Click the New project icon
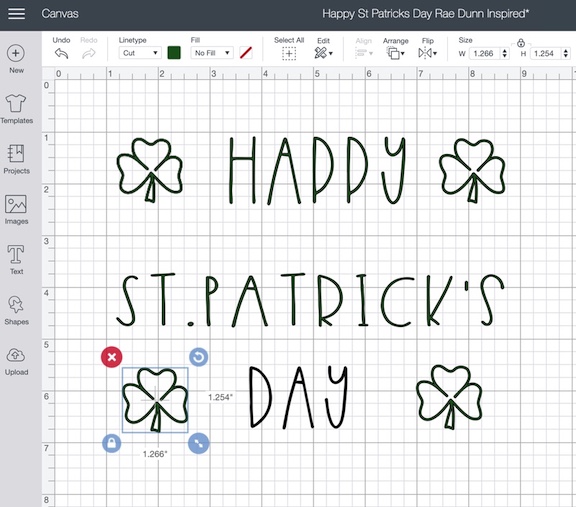The width and height of the screenshot is (576, 507). coord(16,53)
